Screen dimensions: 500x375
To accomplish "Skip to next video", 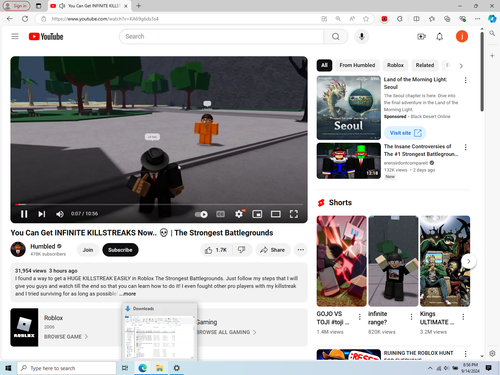I will coord(42,214).
